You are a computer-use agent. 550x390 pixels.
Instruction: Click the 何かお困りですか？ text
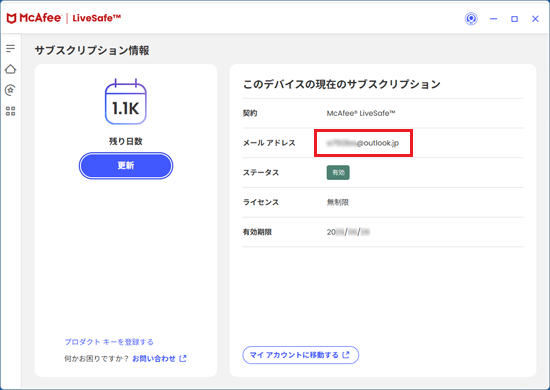tap(97, 358)
